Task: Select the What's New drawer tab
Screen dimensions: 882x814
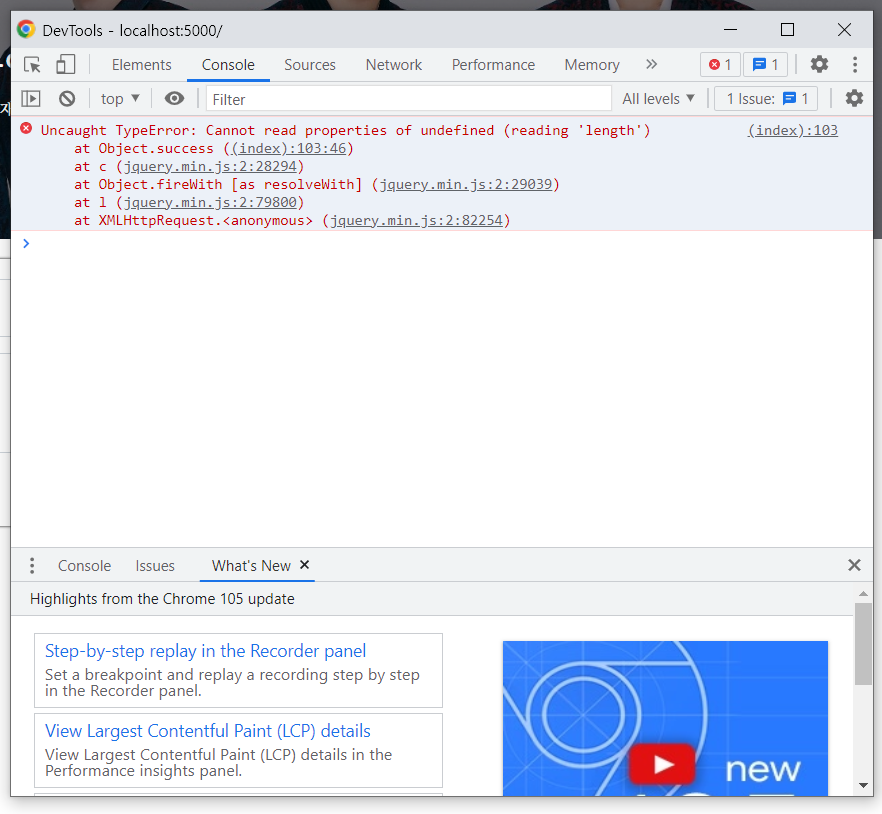Action: click(x=251, y=565)
